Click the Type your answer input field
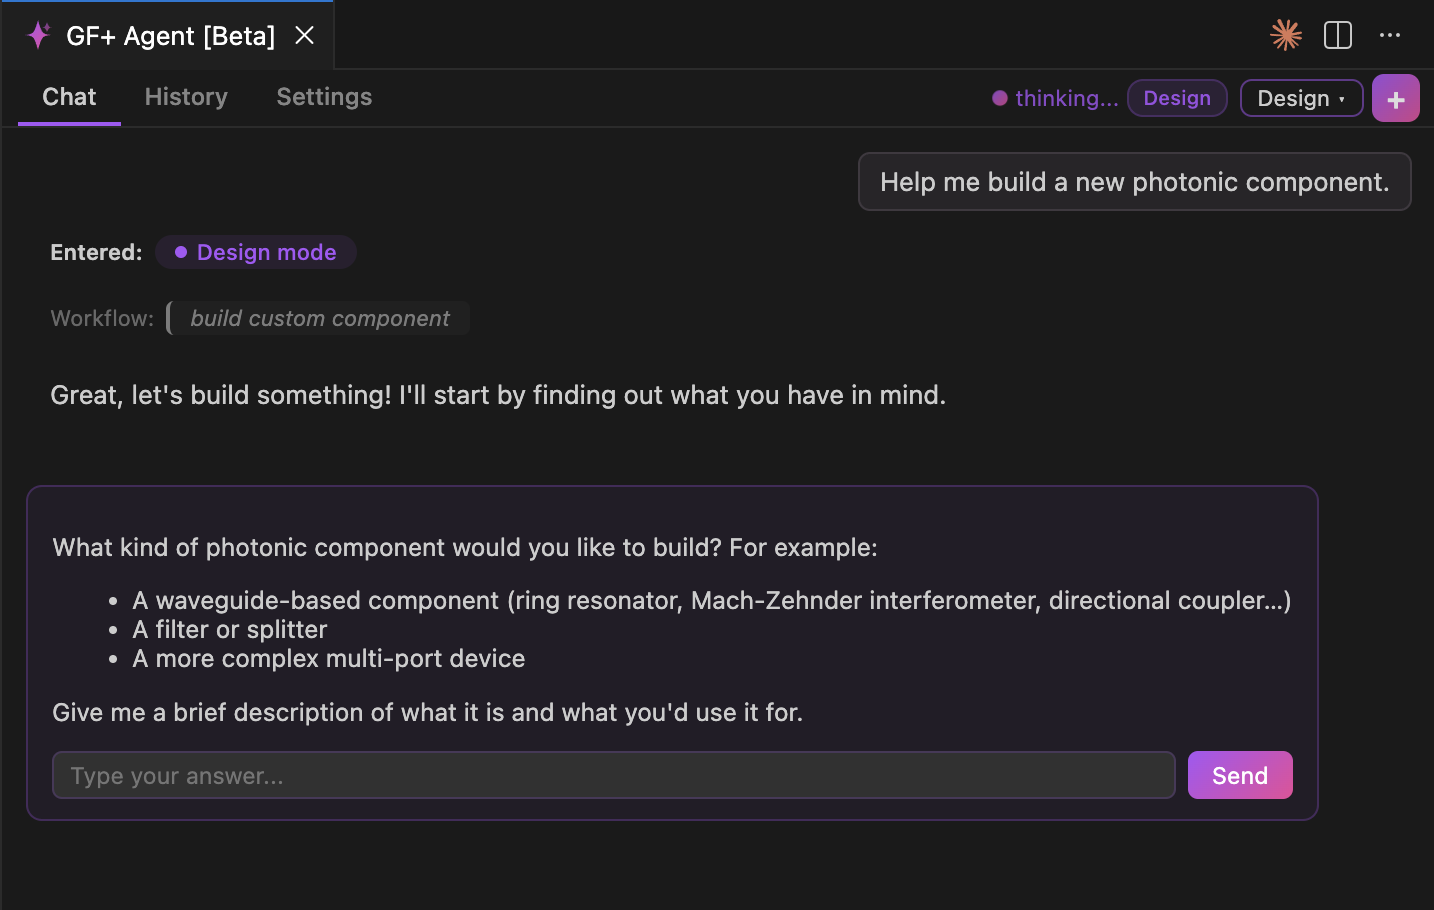Screen dimensions: 1434x910 tap(613, 775)
